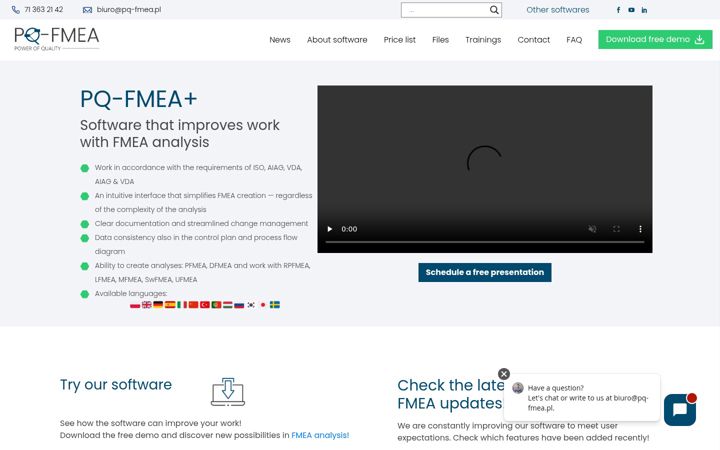Unmute the video with the speaker icon
Viewport: 720px width, 450px height.
592,229
